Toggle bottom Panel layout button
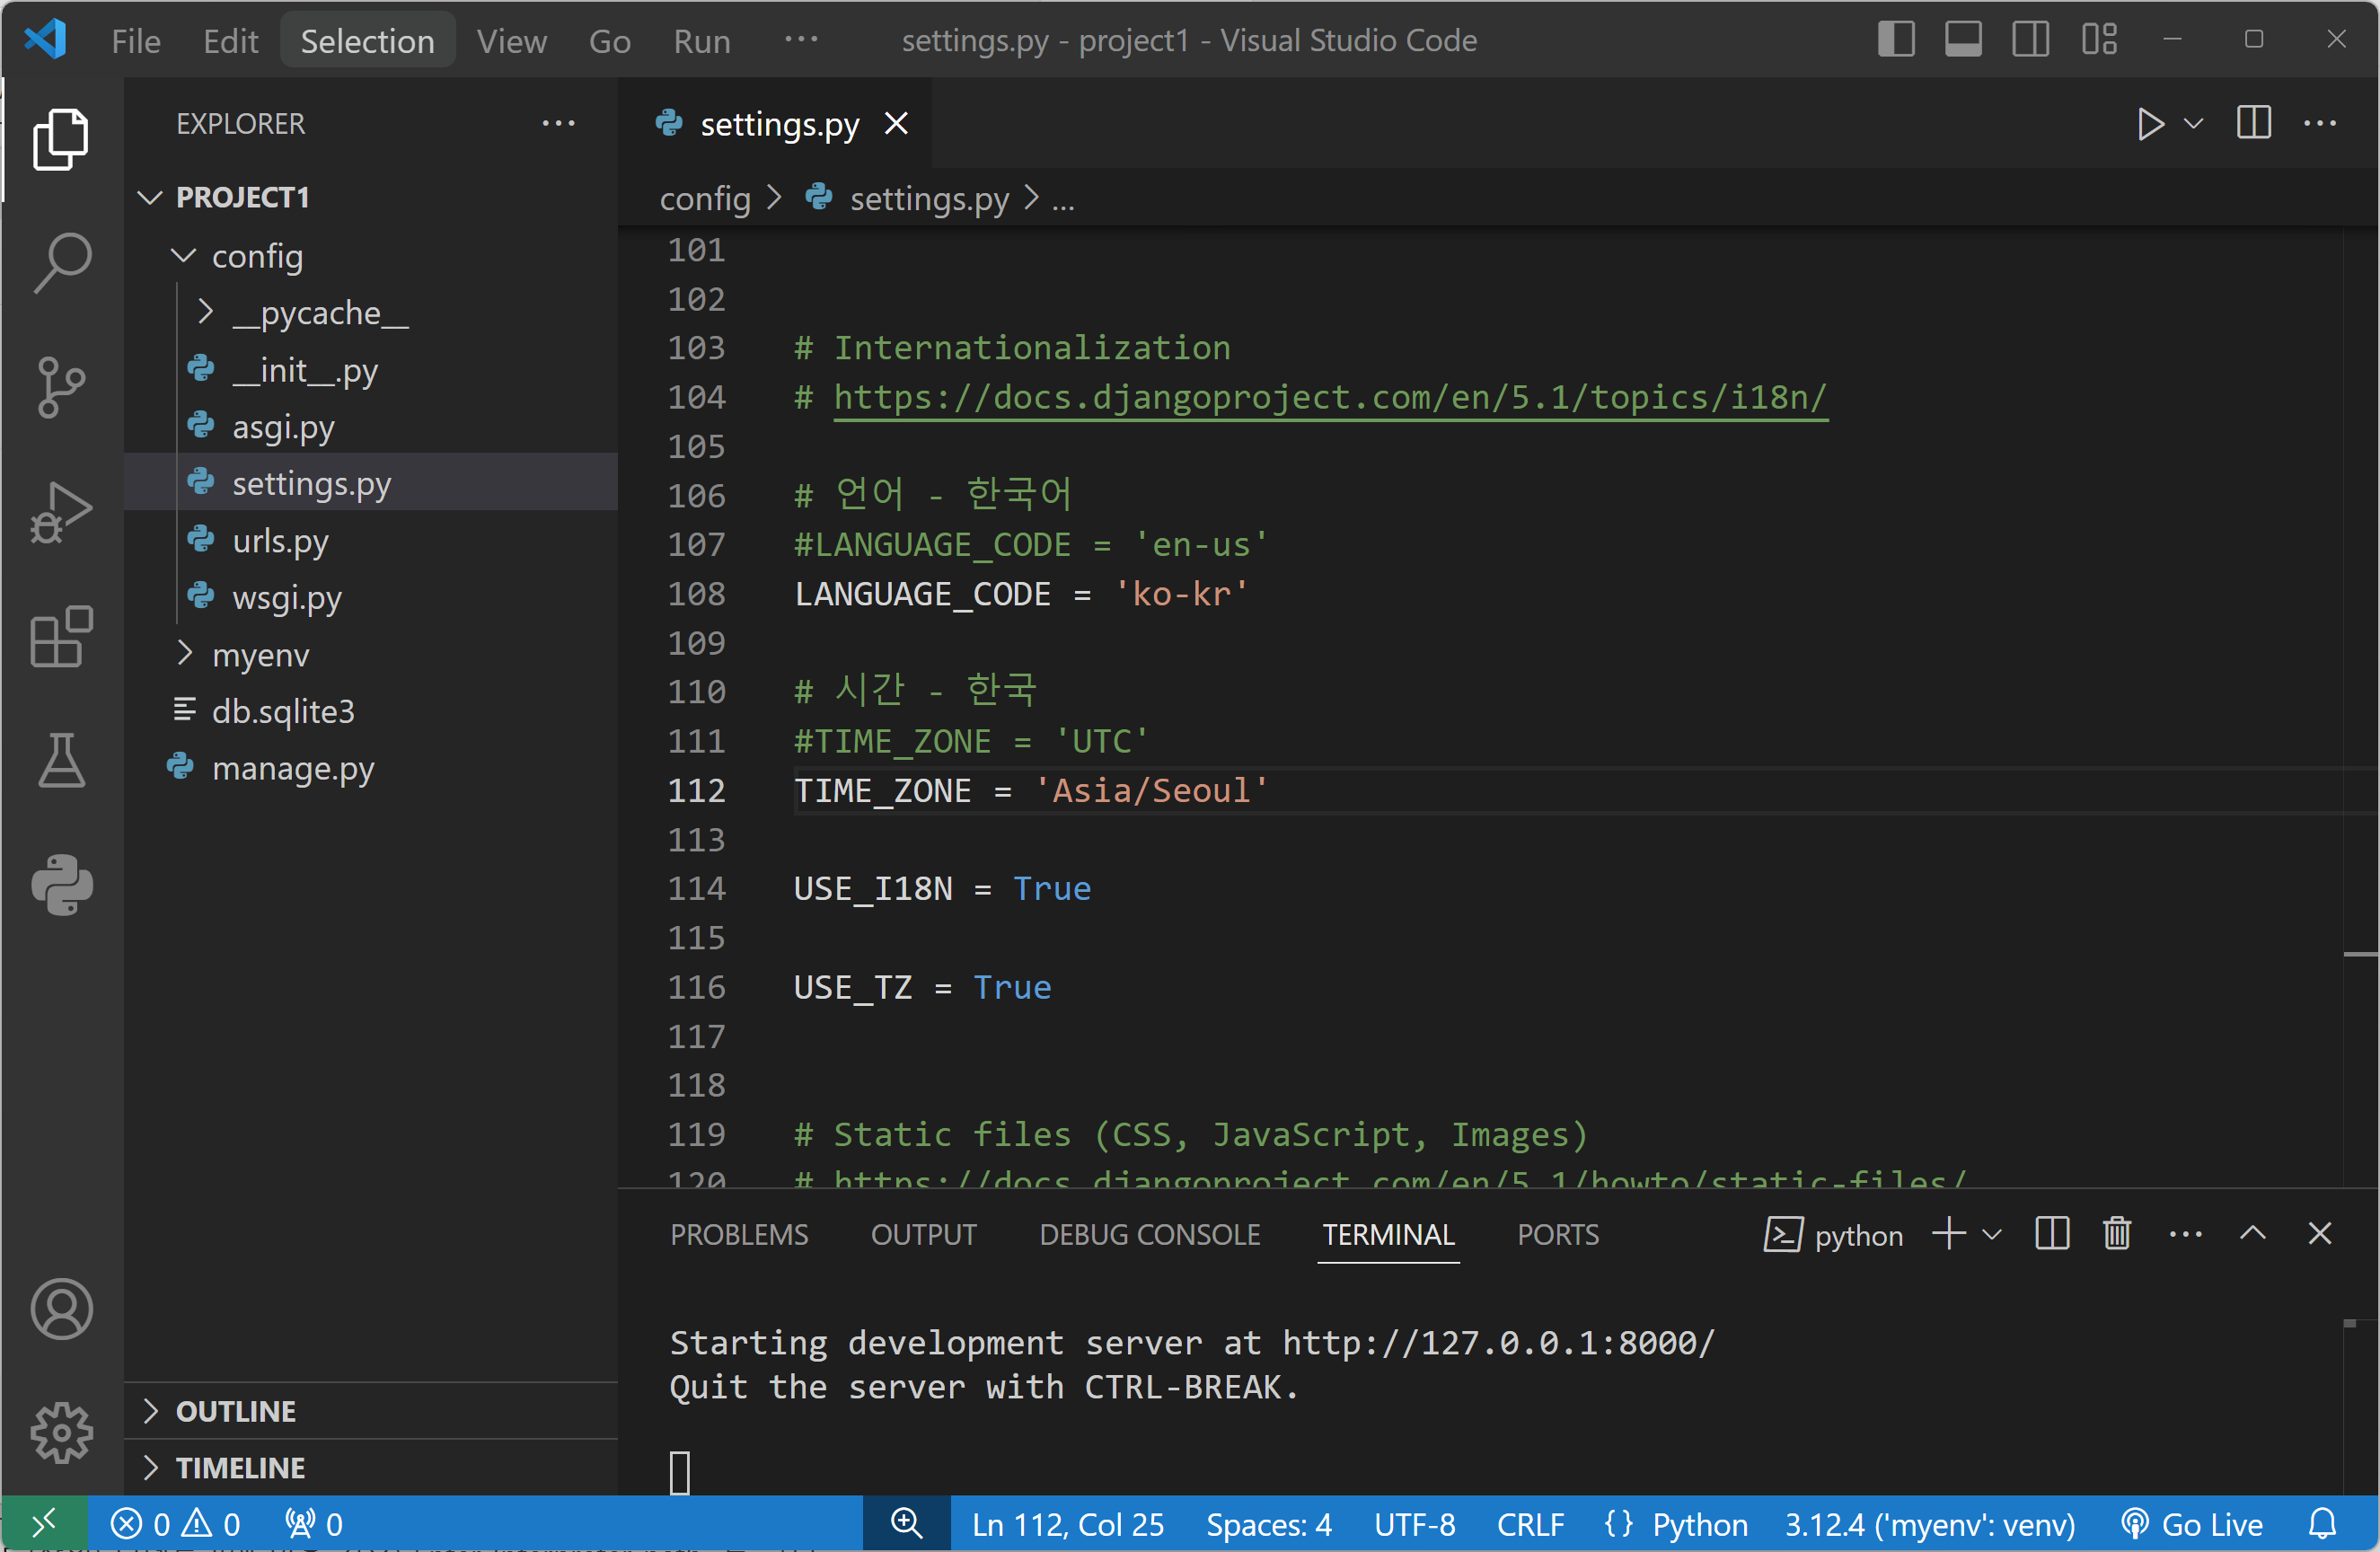The height and width of the screenshot is (1552, 2380). tap(1962, 40)
